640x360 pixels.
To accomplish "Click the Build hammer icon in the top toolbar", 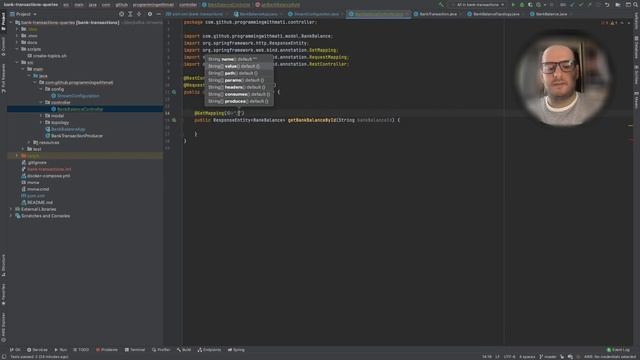I will click(x=441, y=4).
